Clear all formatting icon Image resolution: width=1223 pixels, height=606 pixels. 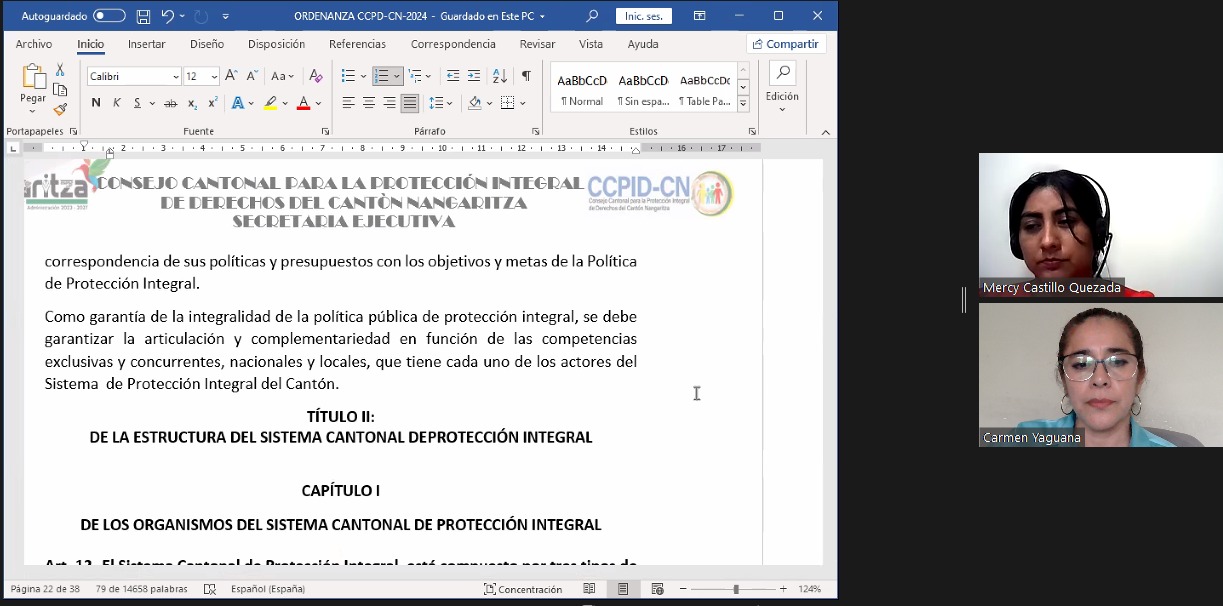click(316, 76)
